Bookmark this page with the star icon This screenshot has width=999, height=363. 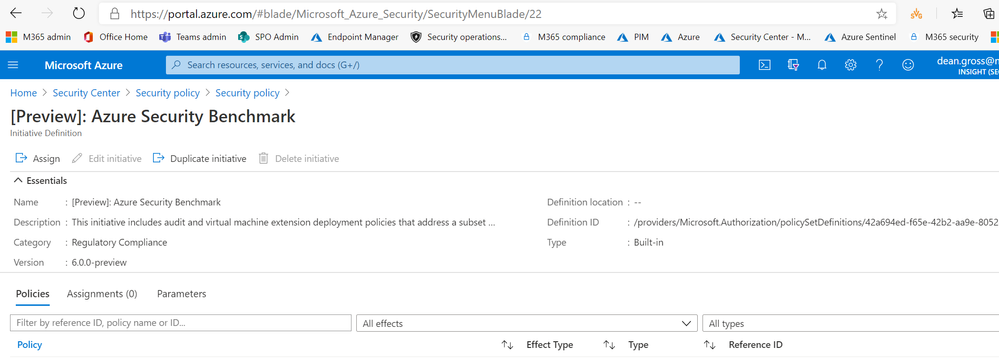881,13
